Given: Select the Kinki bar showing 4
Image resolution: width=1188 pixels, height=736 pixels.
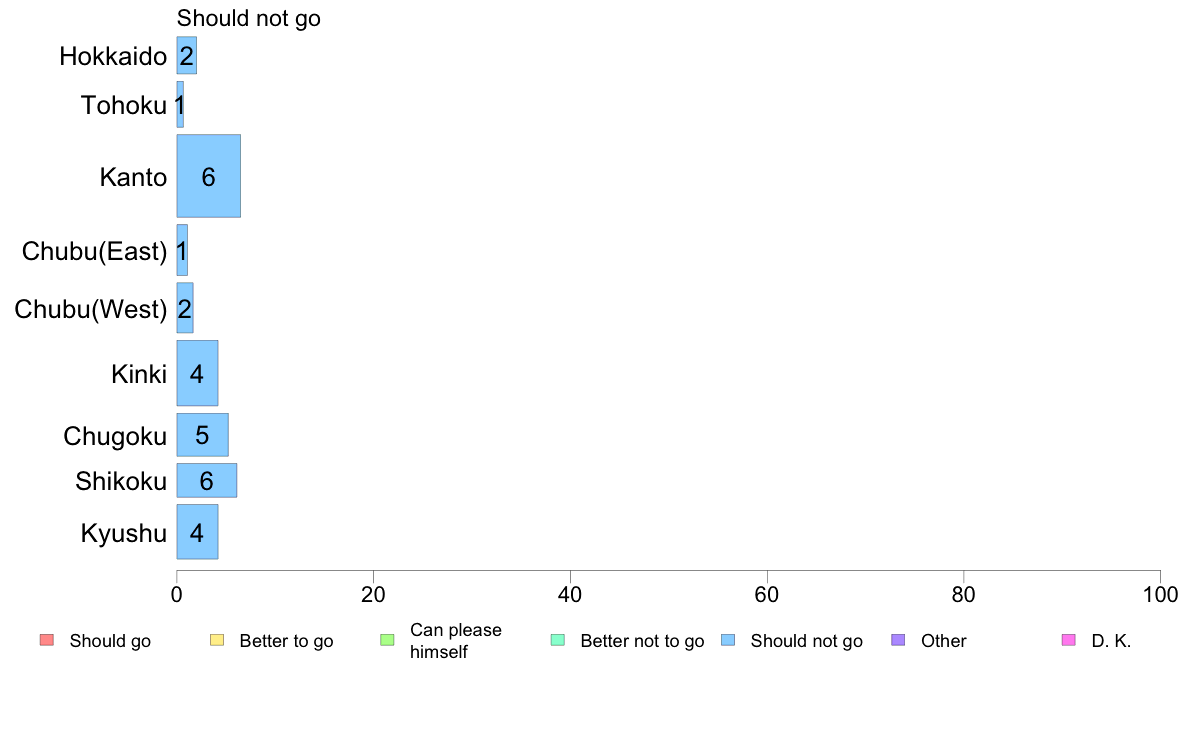Looking at the screenshot, I should click(197, 373).
